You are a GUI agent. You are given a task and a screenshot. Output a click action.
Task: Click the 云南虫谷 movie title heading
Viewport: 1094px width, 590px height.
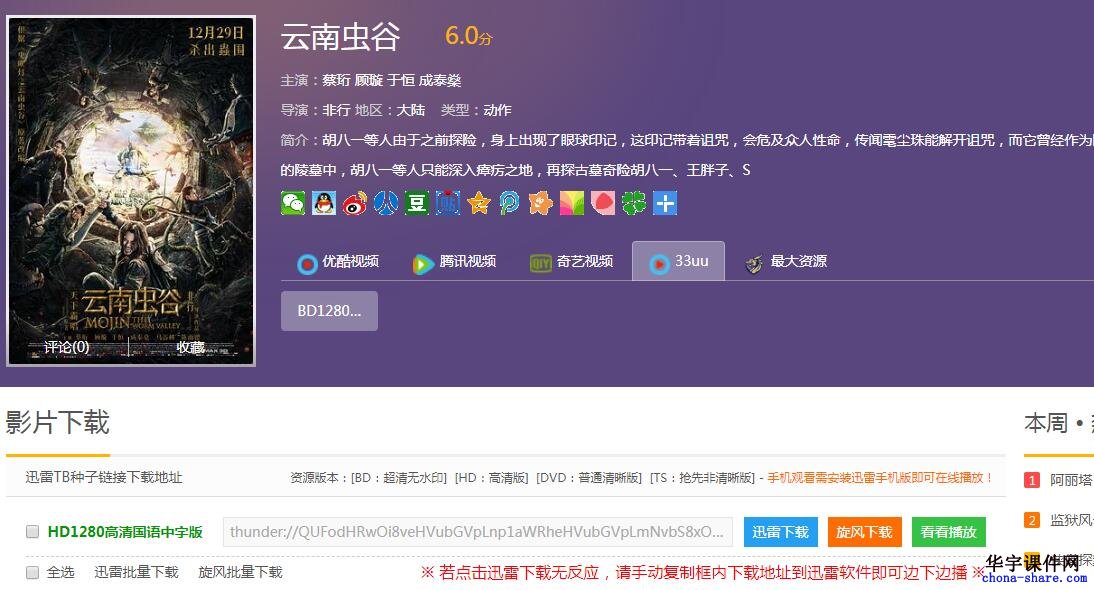pyautogui.click(x=340, y=36)
